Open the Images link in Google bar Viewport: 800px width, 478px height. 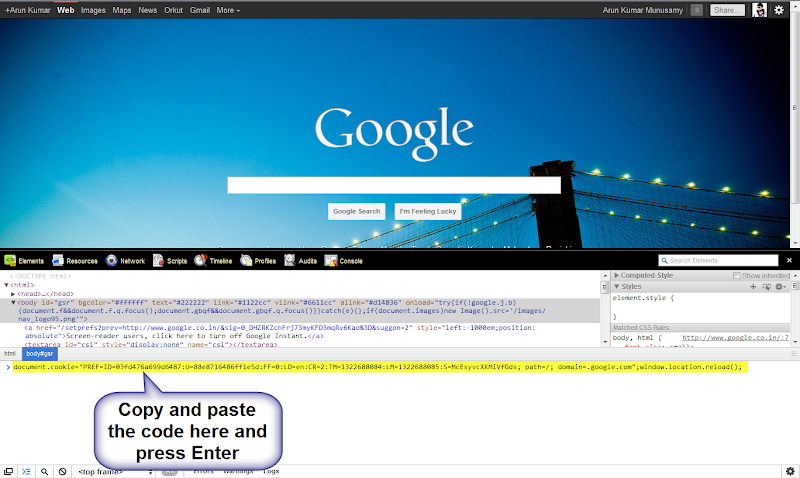coord(93,10)
